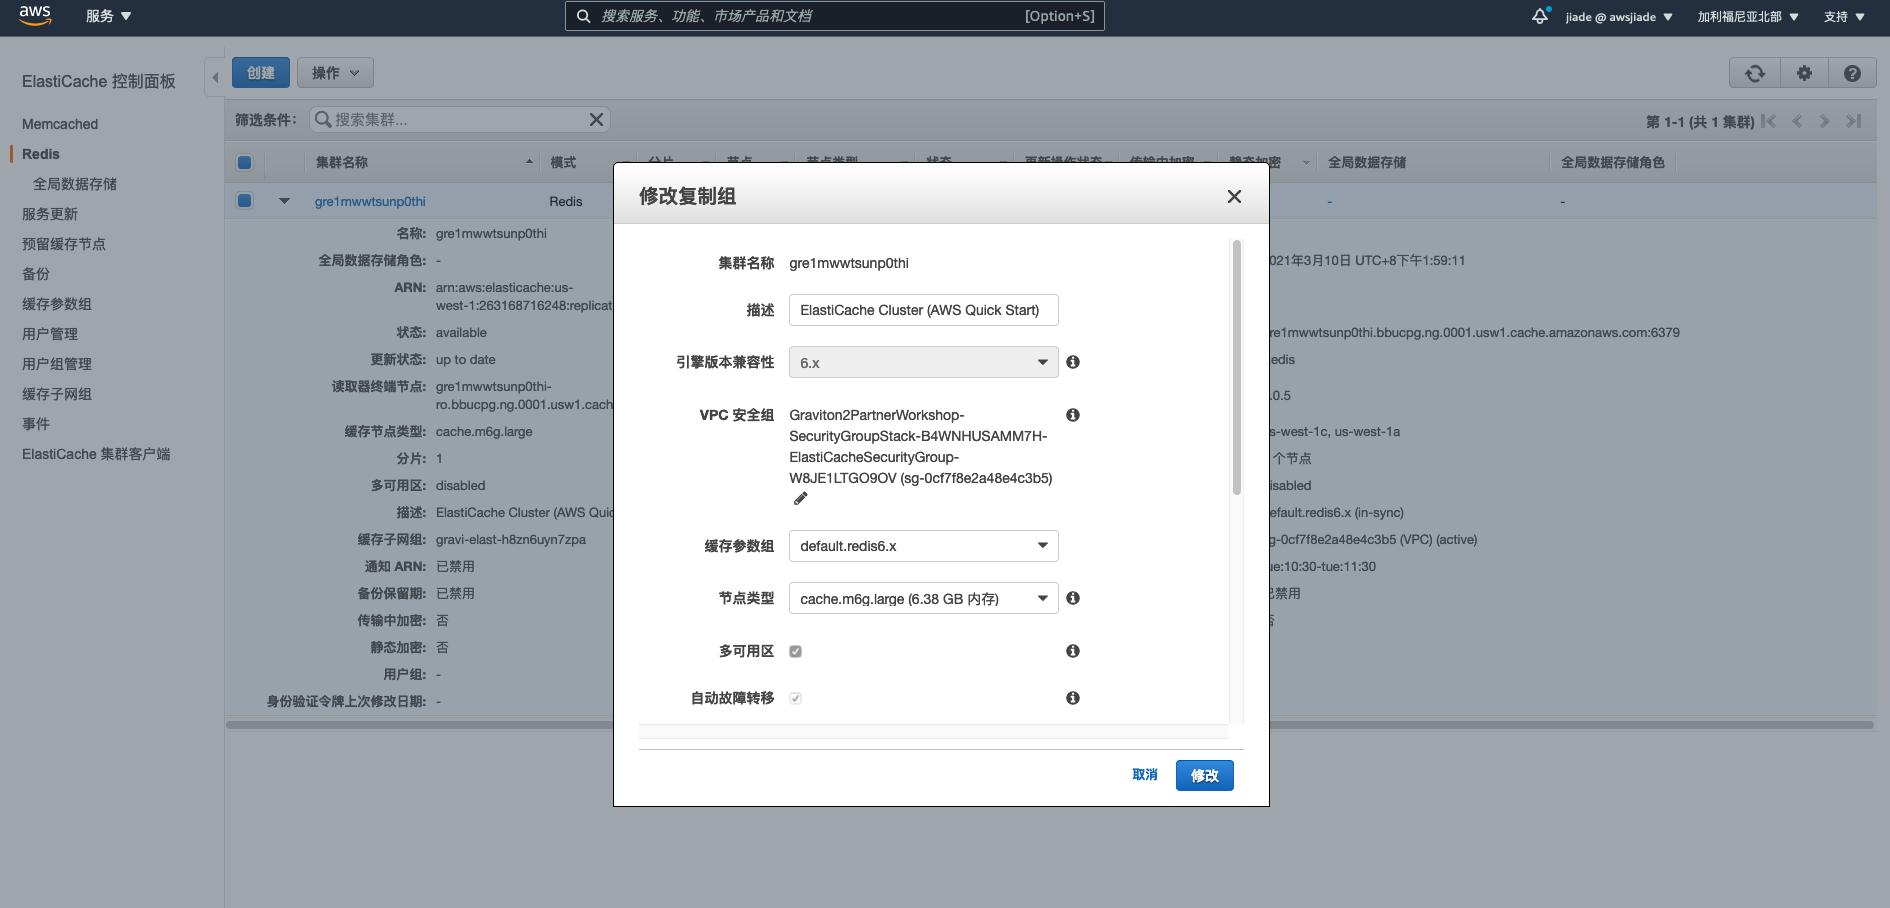This screenshot has width=1890, height=908.
Task: Open node type cache.m6g.large dropdown
Action: [x=923, y=598]
